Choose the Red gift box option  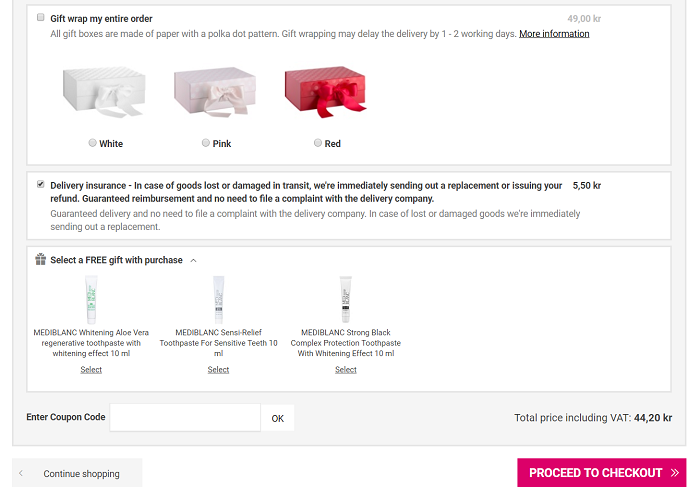(318, 143)
